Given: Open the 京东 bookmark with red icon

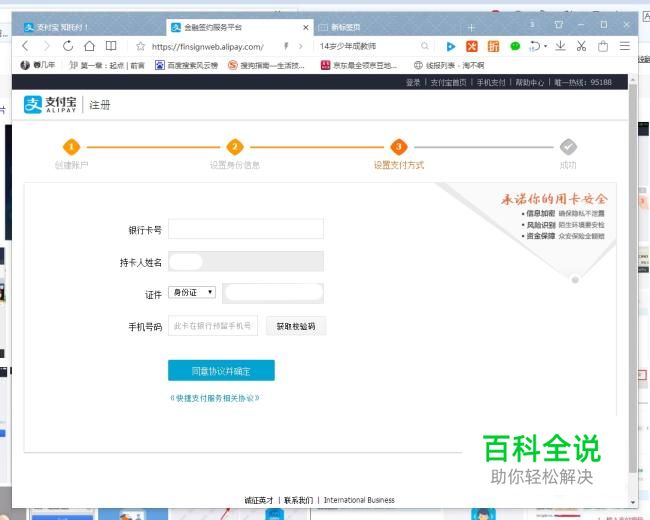Looking at the screenshot, I should [x=359, y=65].
